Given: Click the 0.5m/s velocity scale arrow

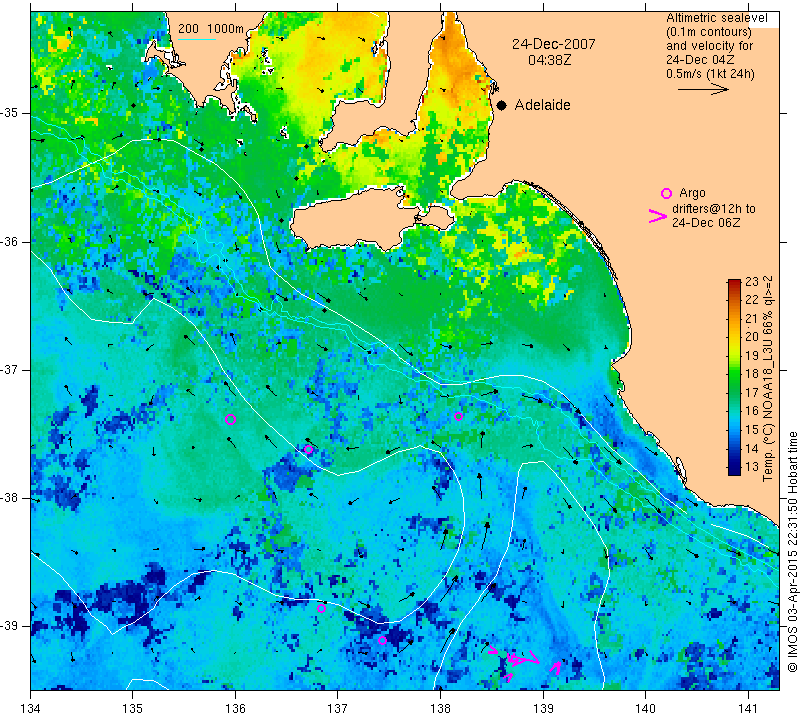Looking at the screenshot, I should pos(703,89).
